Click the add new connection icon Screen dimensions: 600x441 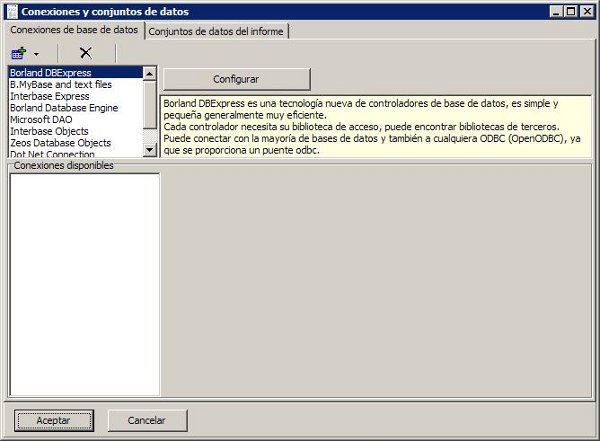pyautogui.click(x=19, y=53)
